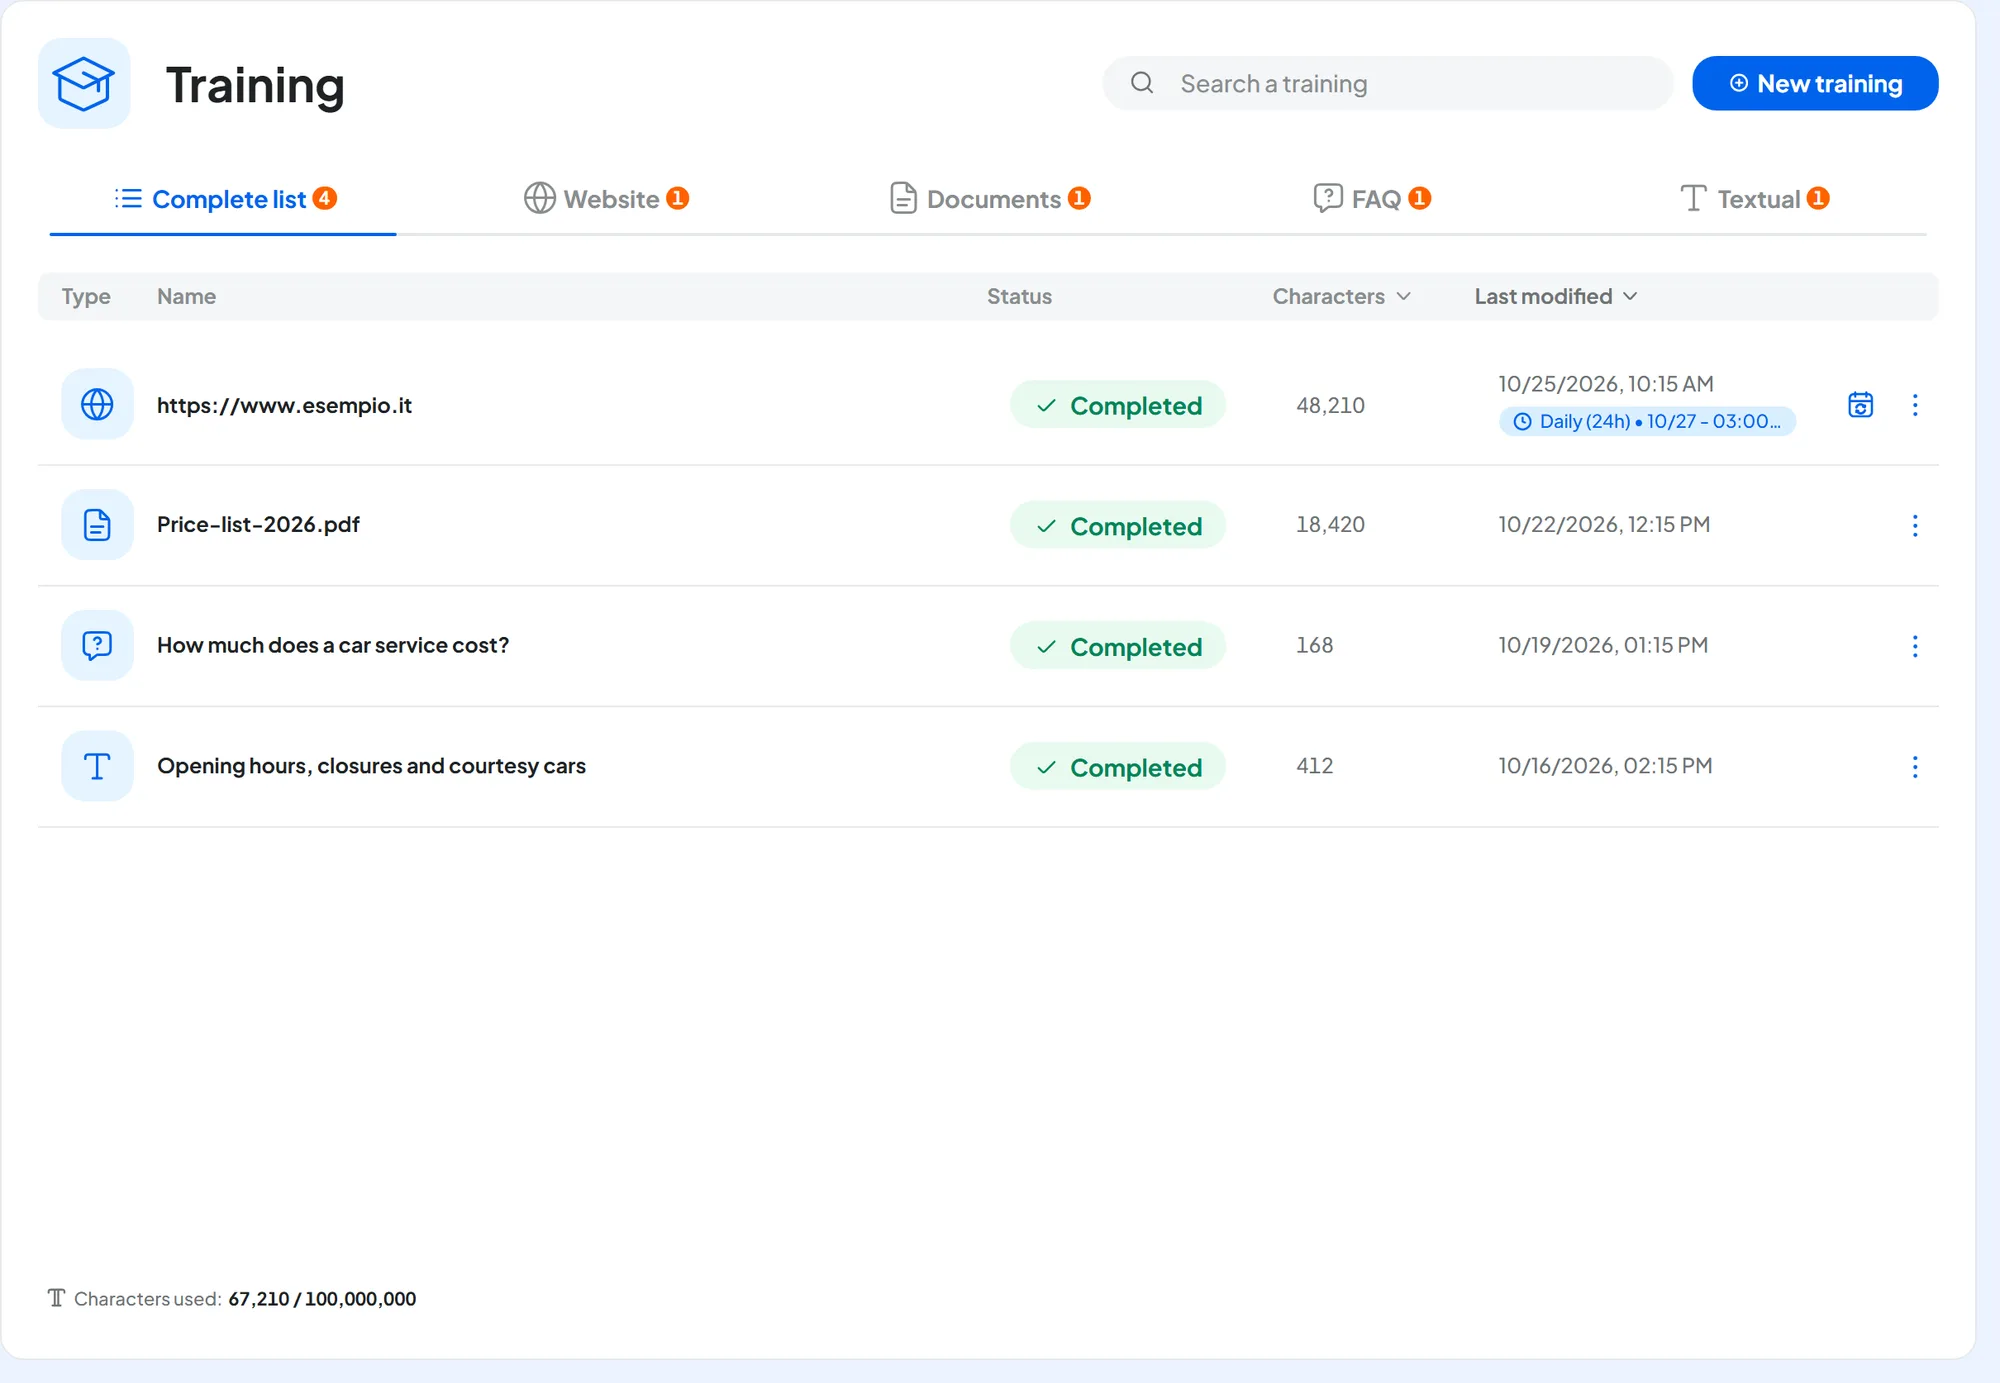The height and width of the screenshot is (1383, 2000).
Task: Click the Name column header
Action: pyautogui.click(x=186, y=296)
